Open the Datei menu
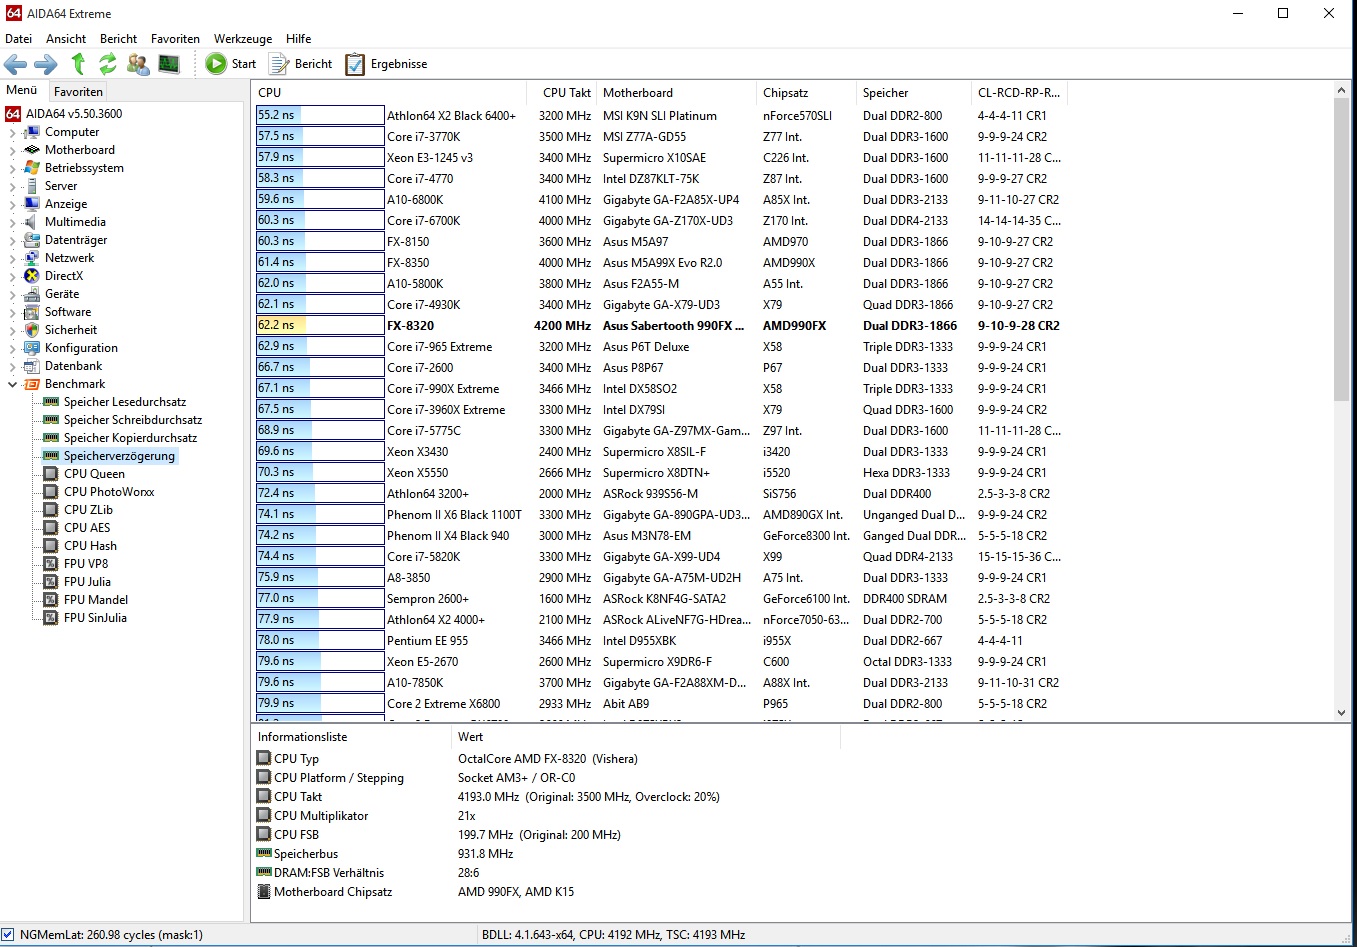 [19, 39]
